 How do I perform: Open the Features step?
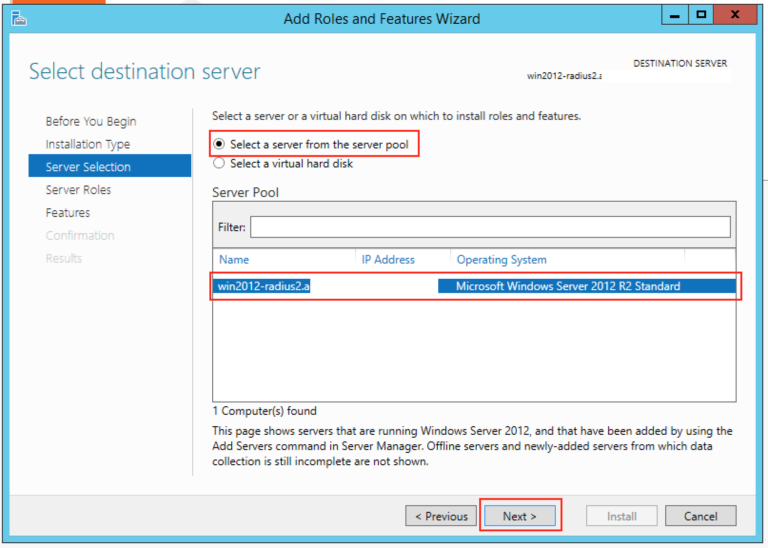68,213
